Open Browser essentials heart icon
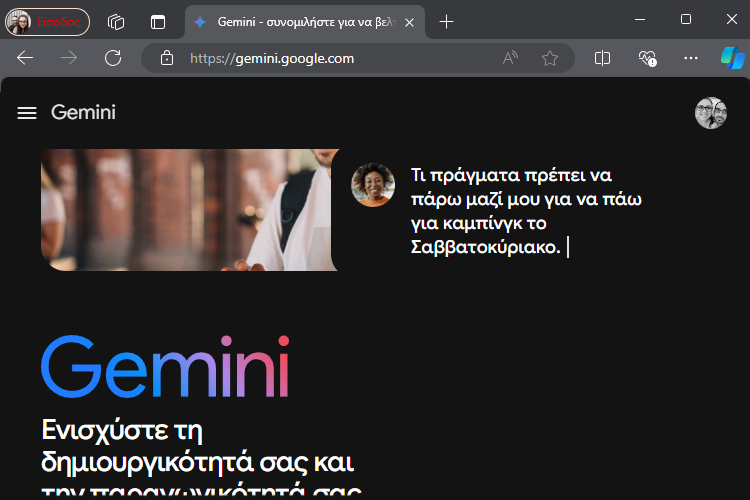This screenshot has height=500, width=750. (x=647, y=58)
